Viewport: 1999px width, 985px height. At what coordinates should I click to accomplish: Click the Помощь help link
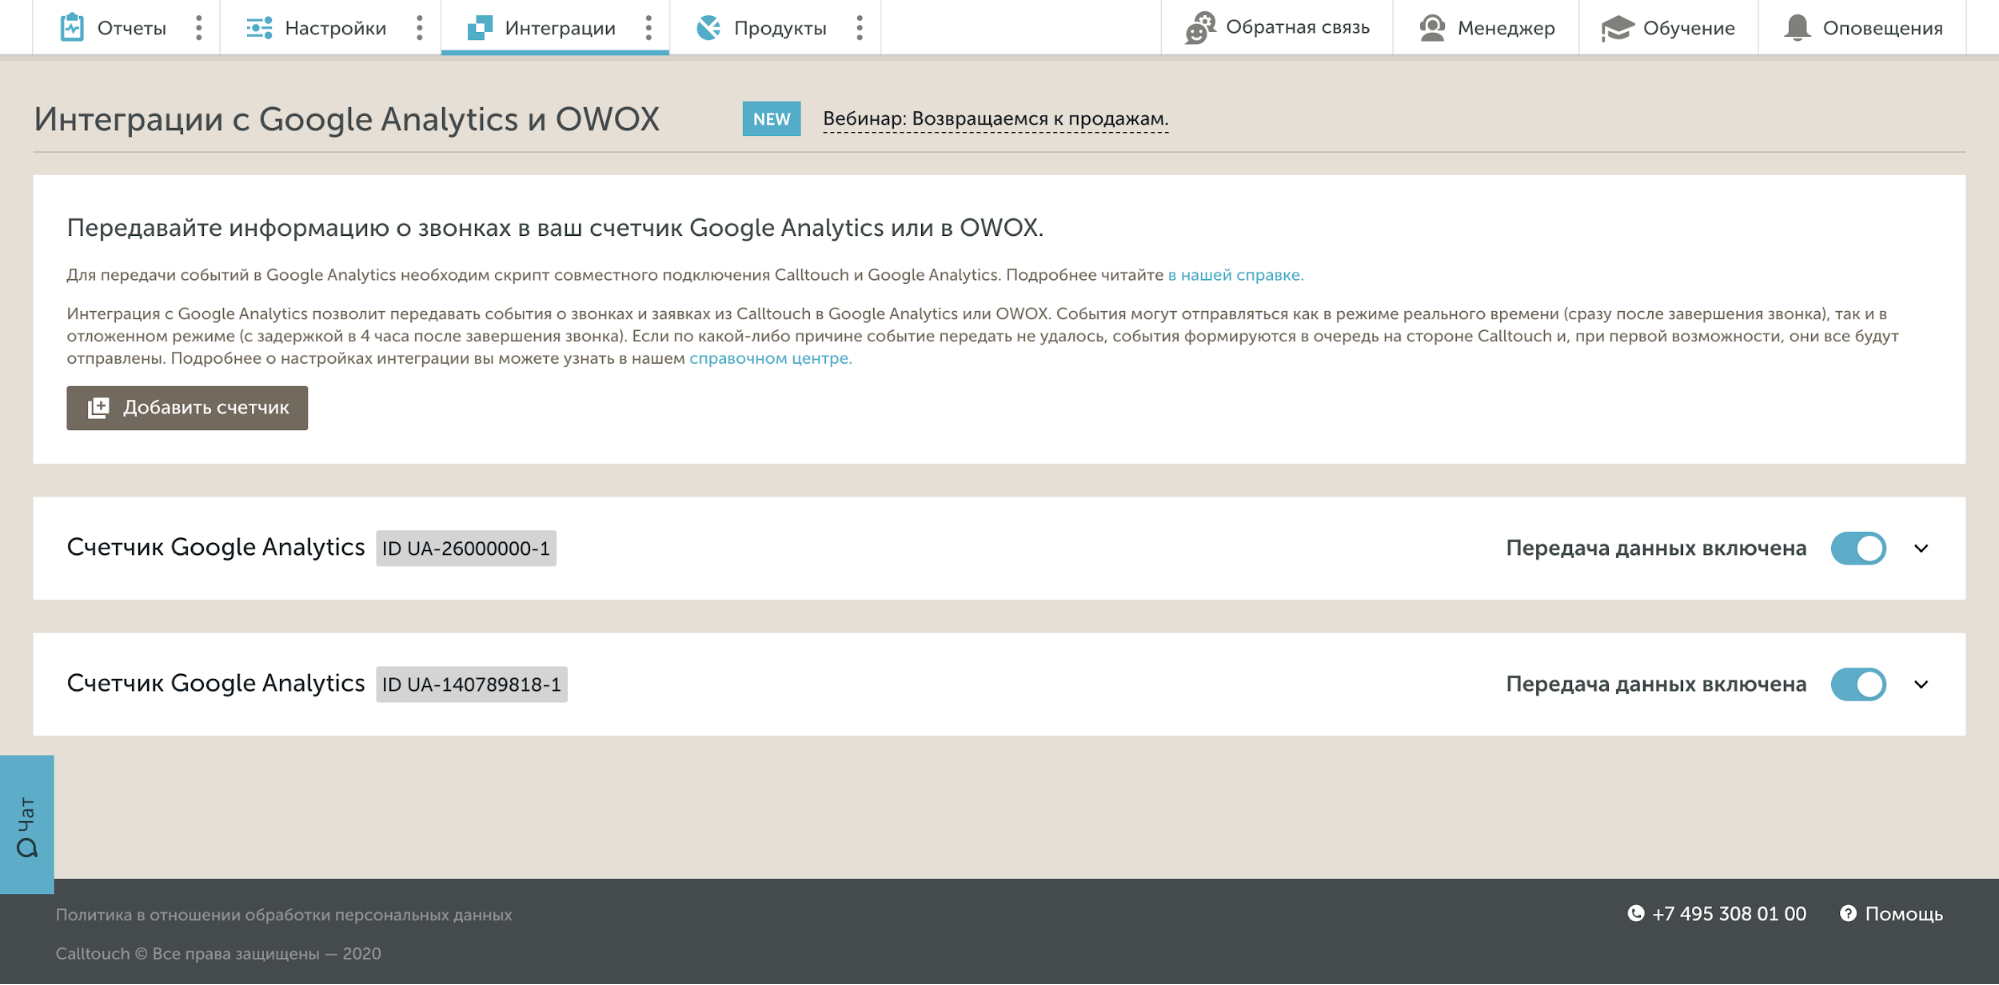click(x=1891, y=913)
